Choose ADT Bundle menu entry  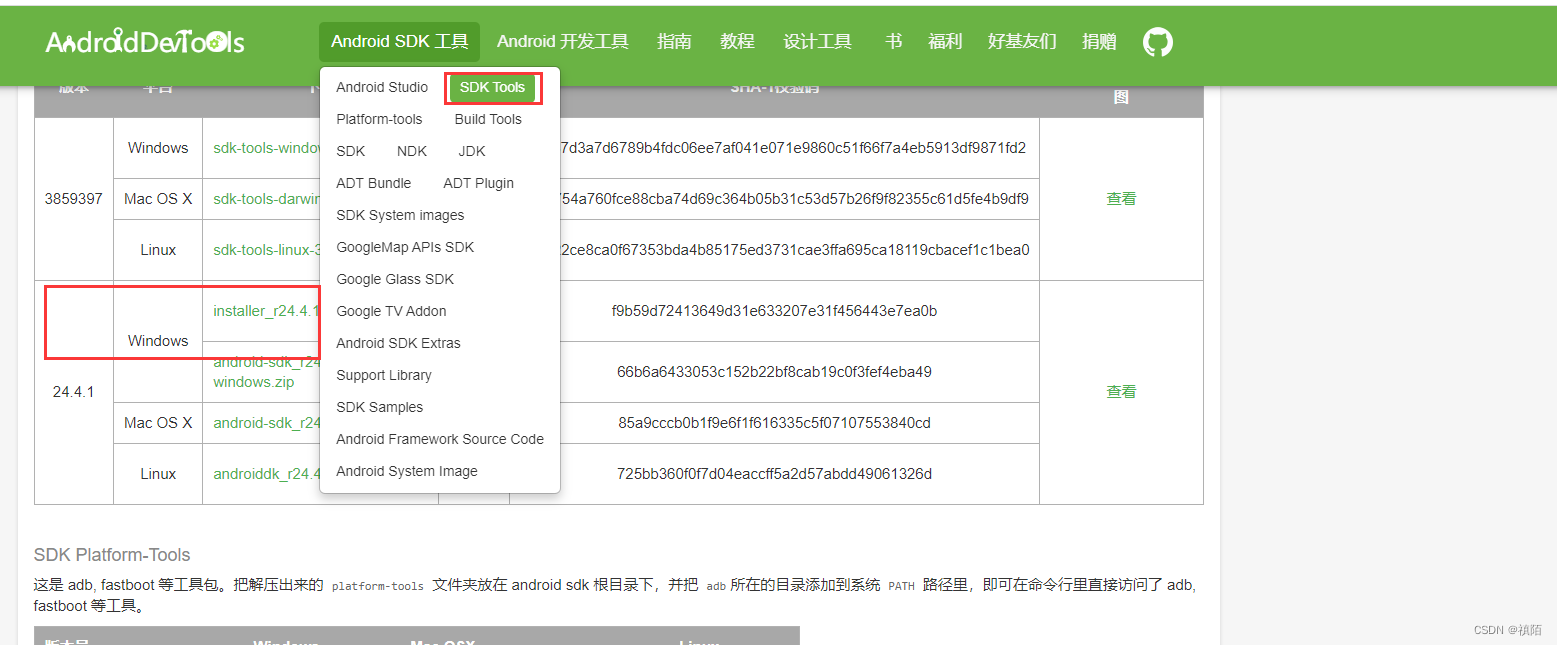point(374,183)
